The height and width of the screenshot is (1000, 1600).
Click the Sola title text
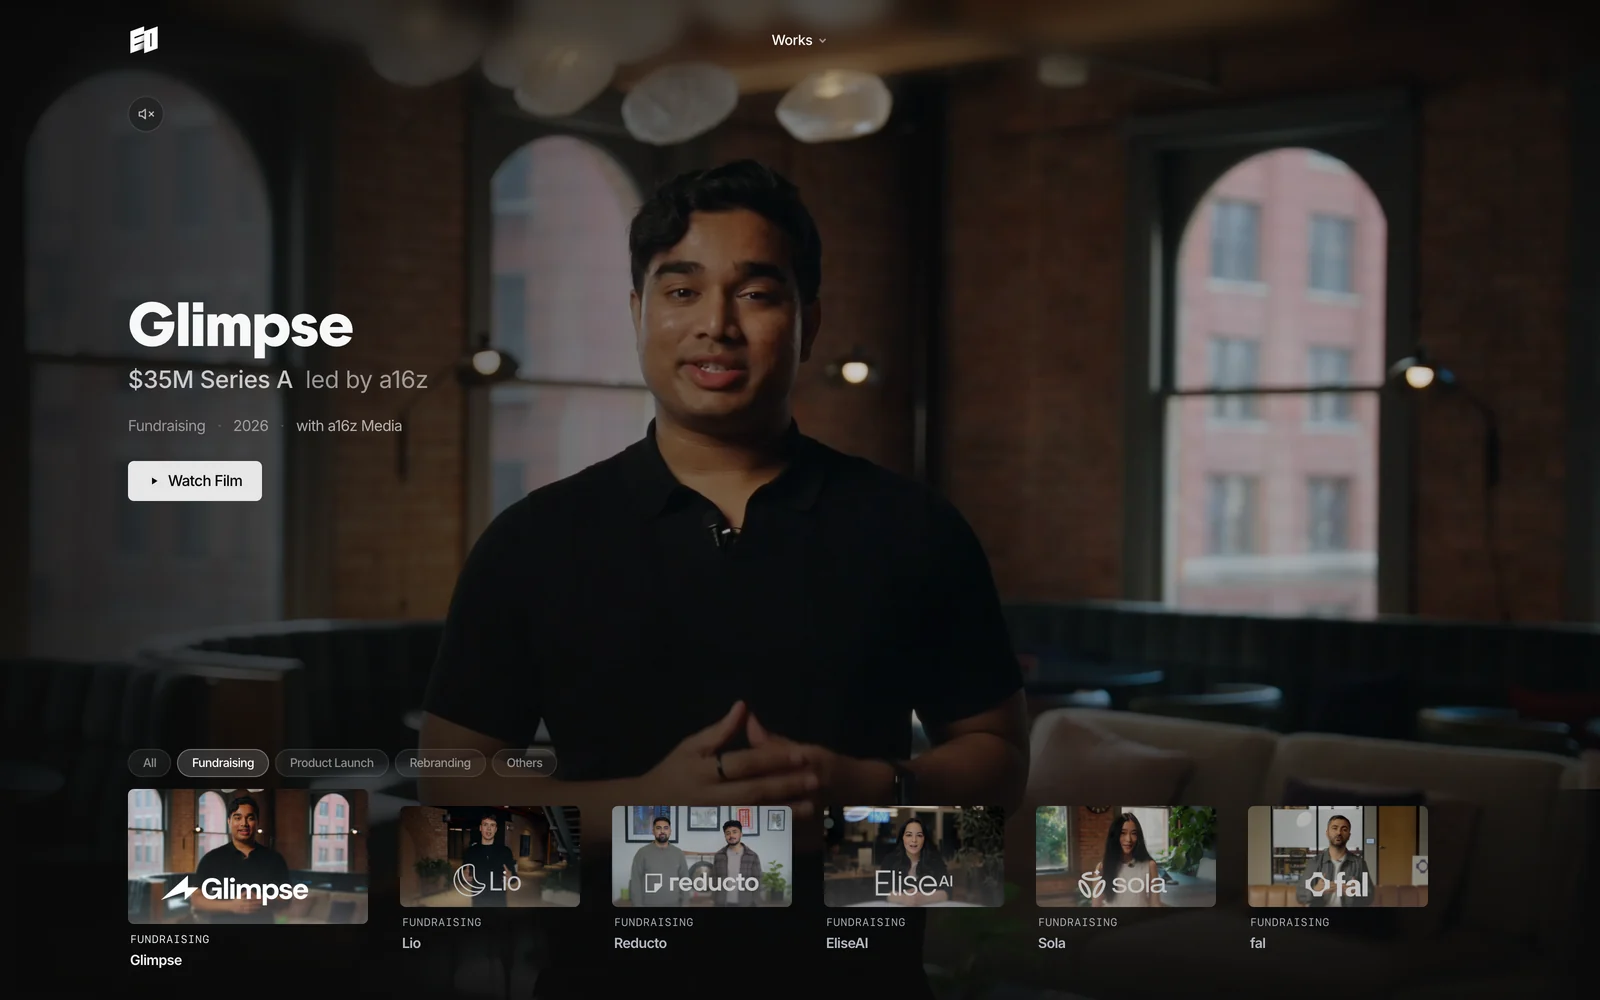1052,943
